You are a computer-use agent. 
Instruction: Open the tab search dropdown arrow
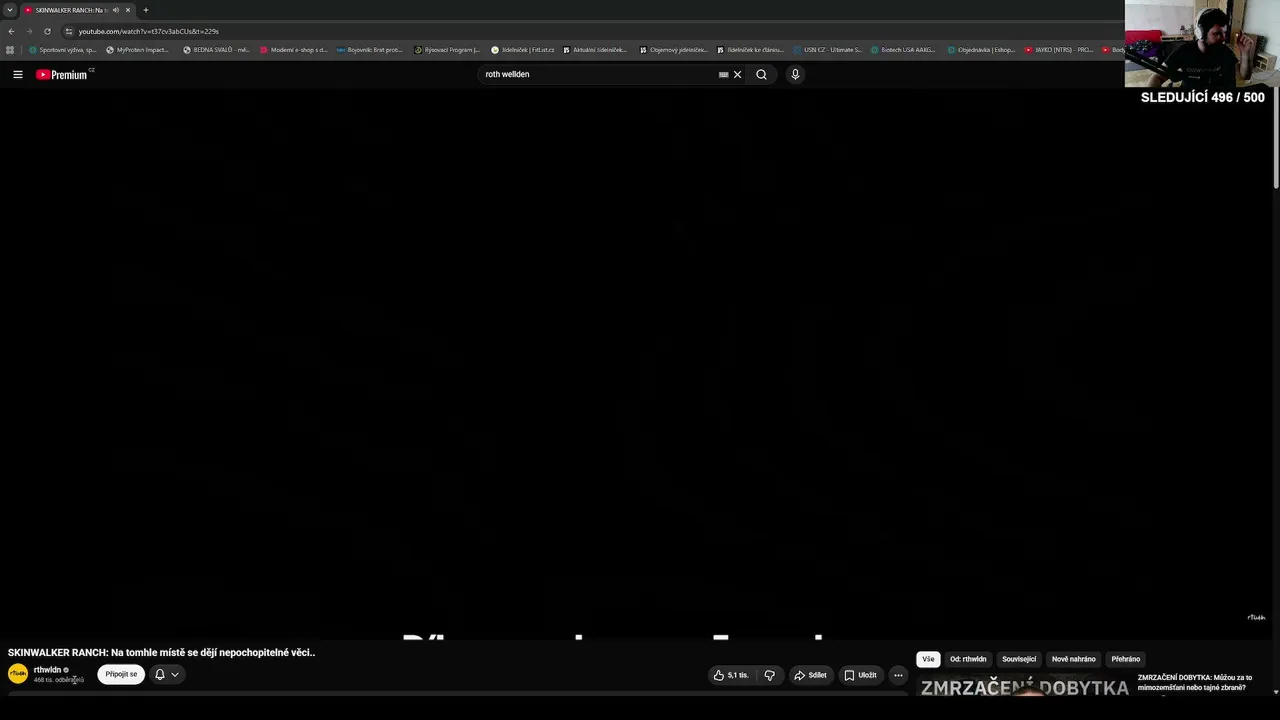tap(10, 10)
